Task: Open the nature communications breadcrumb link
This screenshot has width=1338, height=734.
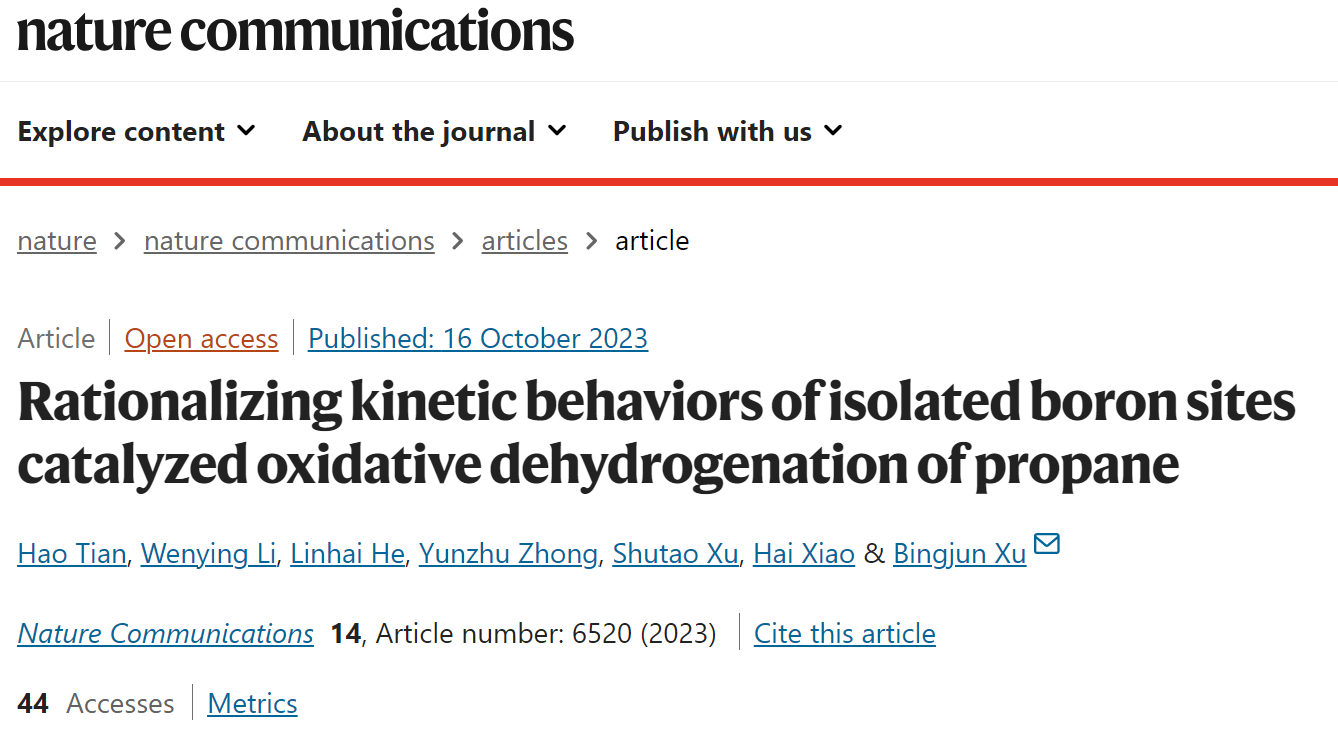Action: pyautogui.click(x=289, y=241)
